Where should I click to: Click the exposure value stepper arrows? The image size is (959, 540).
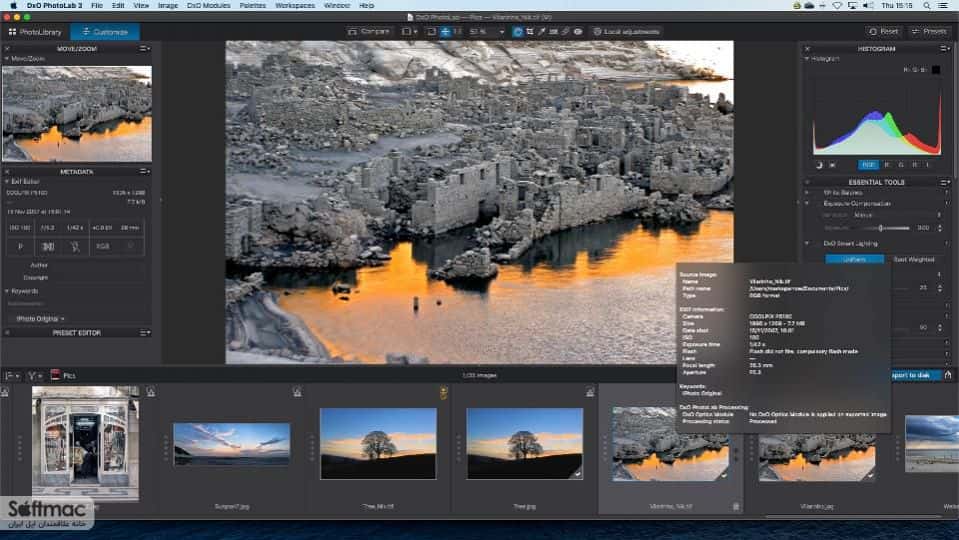(x=940, y=228)
